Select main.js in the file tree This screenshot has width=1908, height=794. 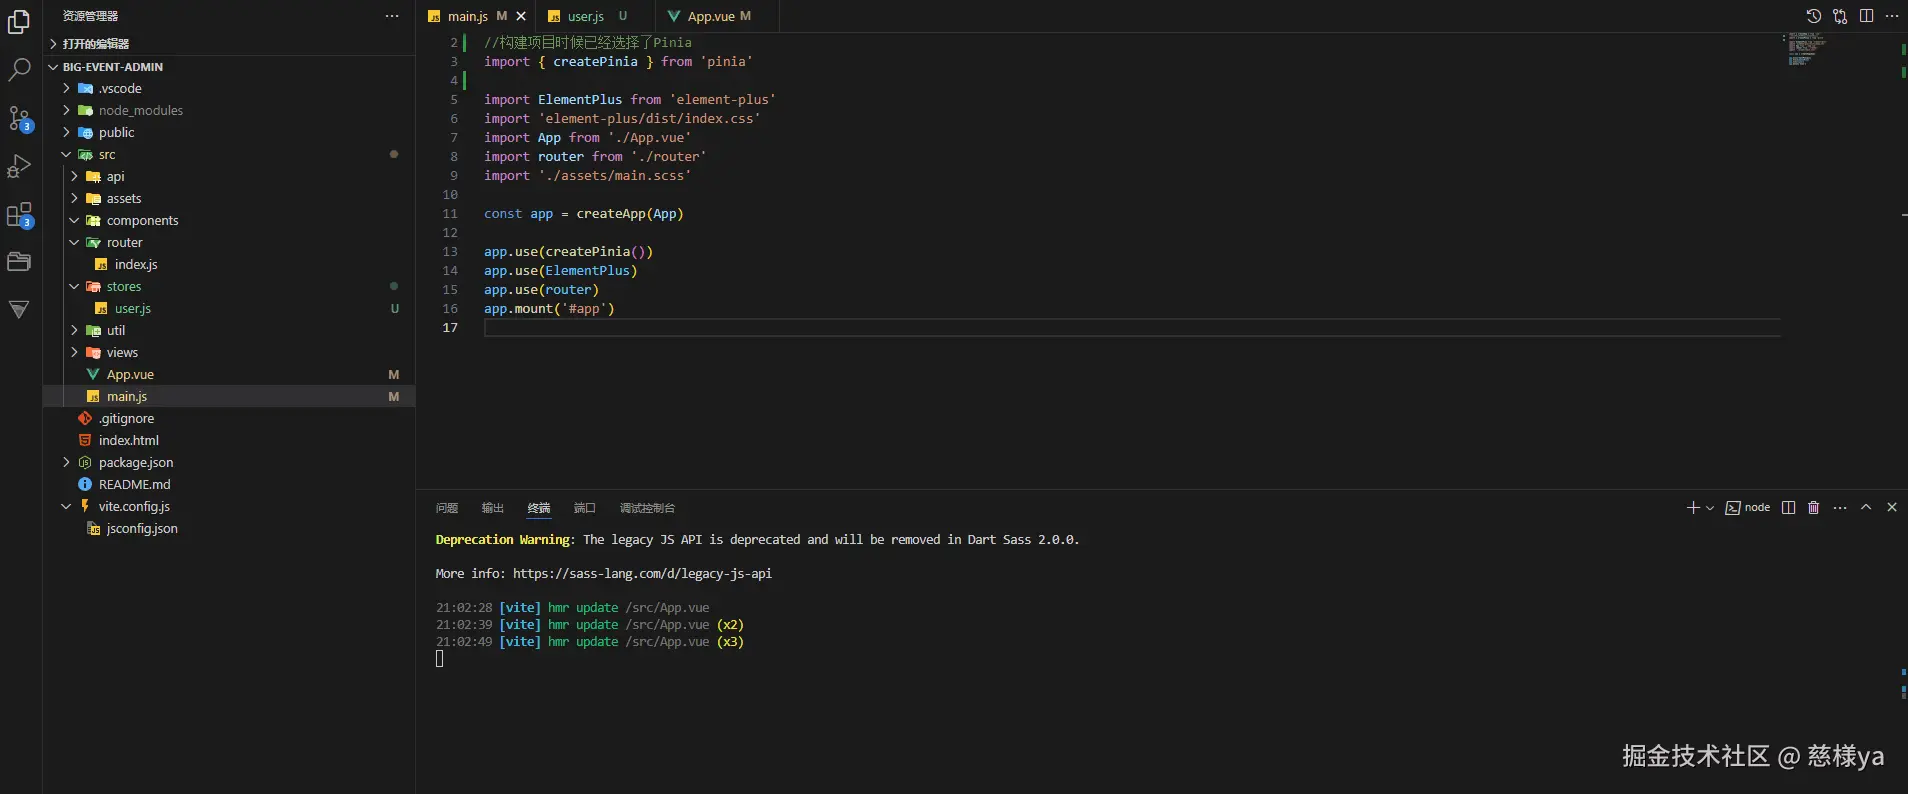[229, 397]
